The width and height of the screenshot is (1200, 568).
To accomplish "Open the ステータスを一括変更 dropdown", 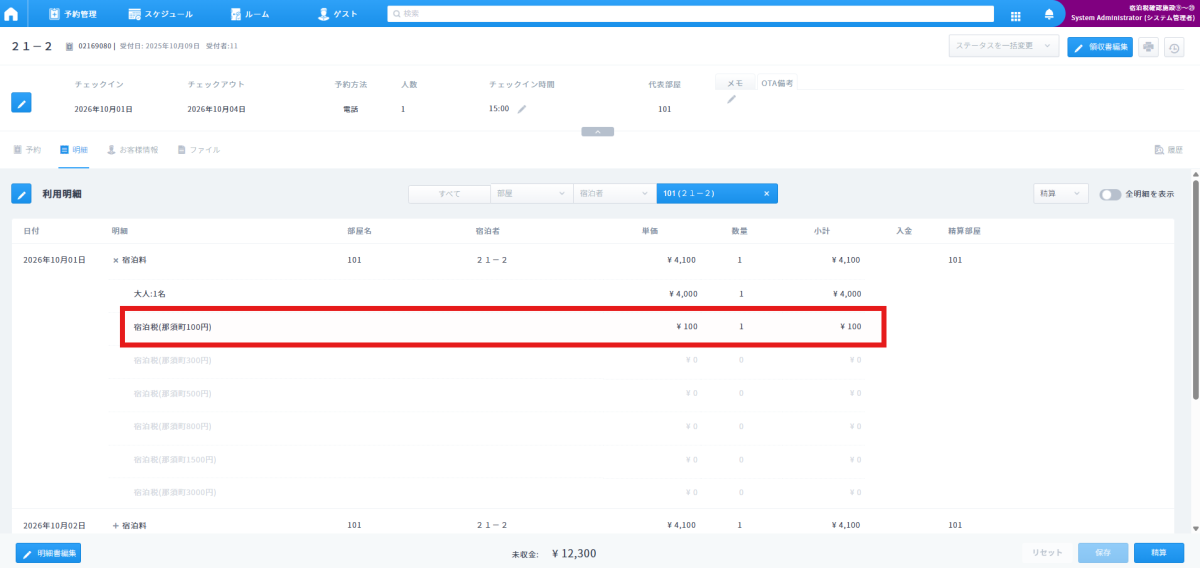I will [x=1003, y=46].
